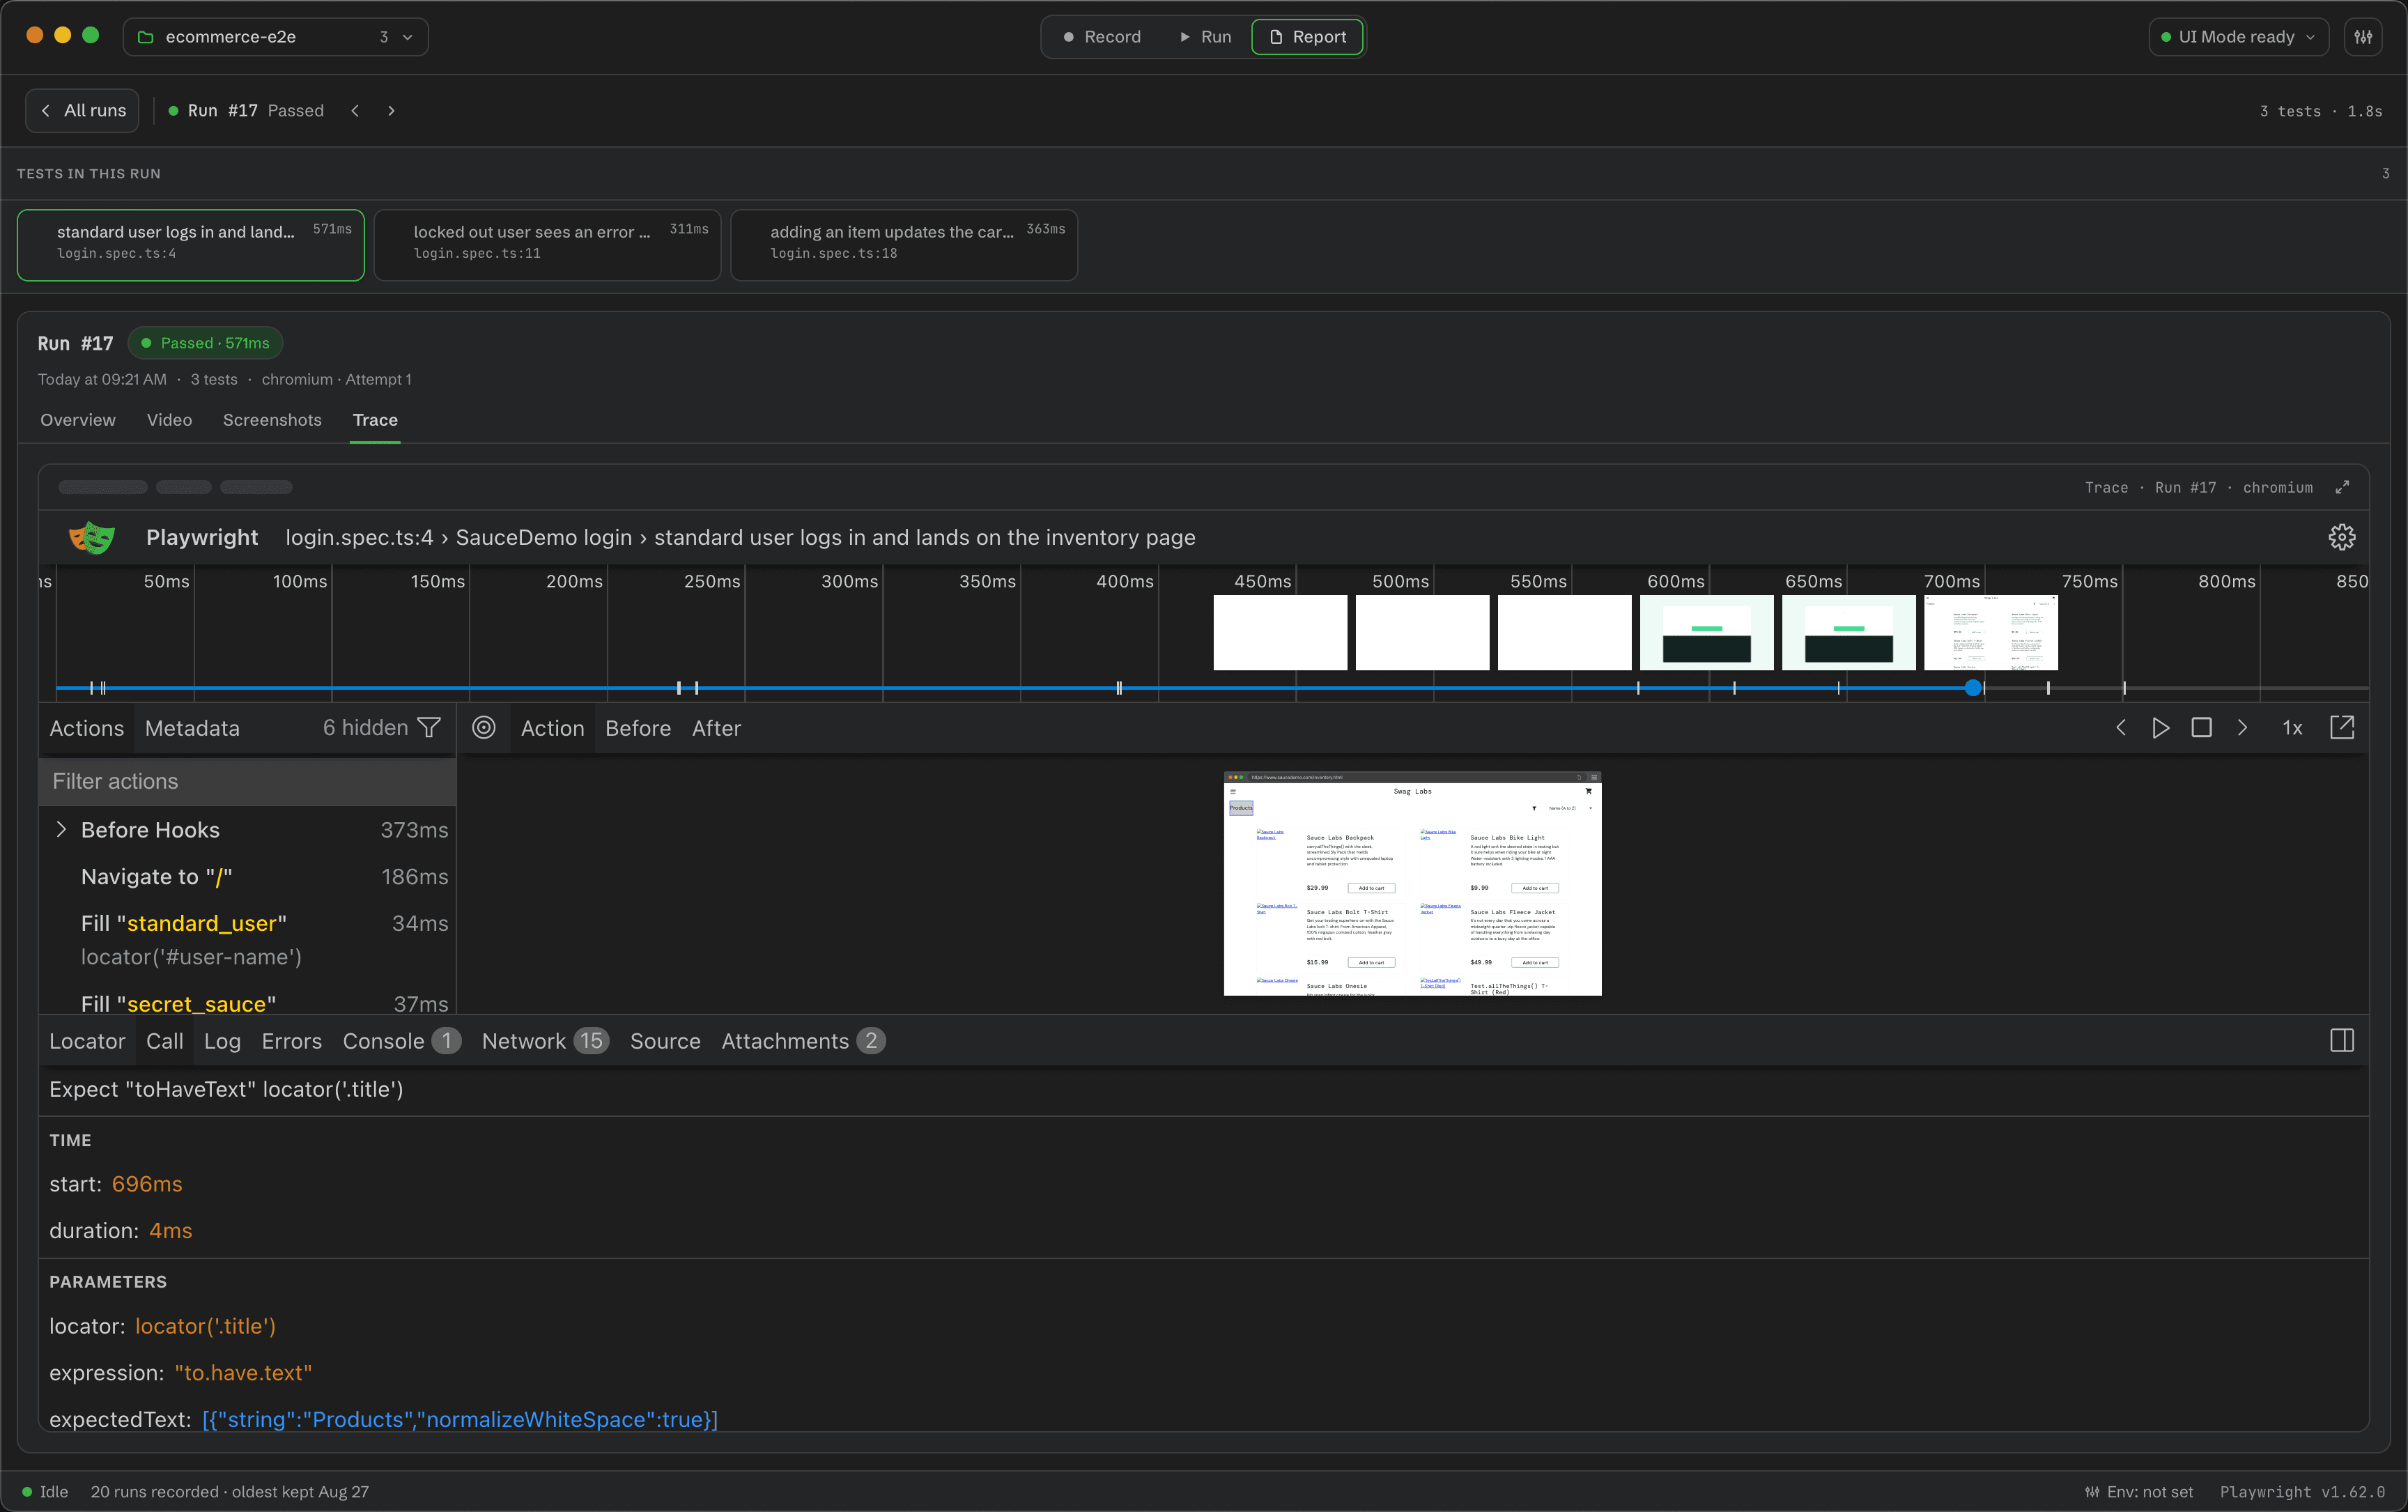This screenshot has width=2408, height=1512.
Task: Show the Action snapshot tab
Action: [552, 728]
